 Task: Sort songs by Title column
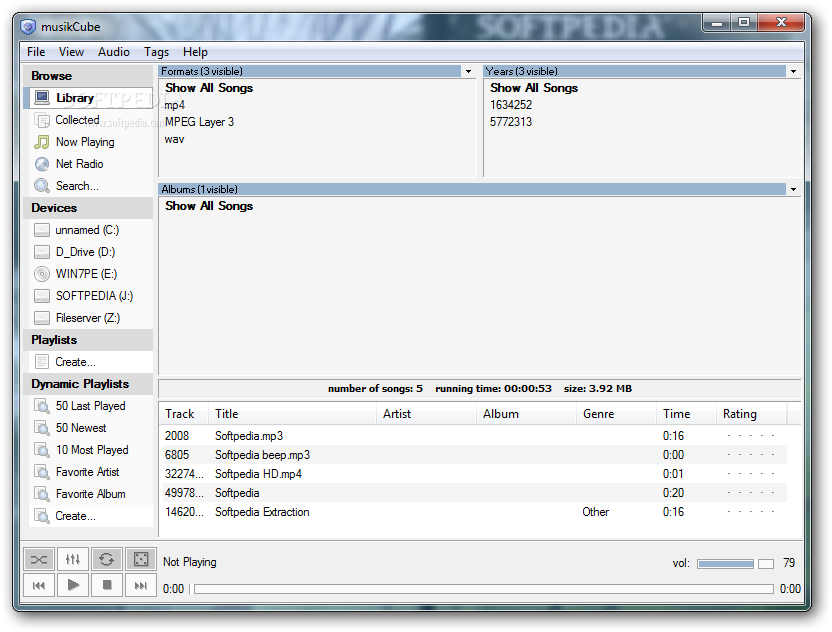pos(292,414)
